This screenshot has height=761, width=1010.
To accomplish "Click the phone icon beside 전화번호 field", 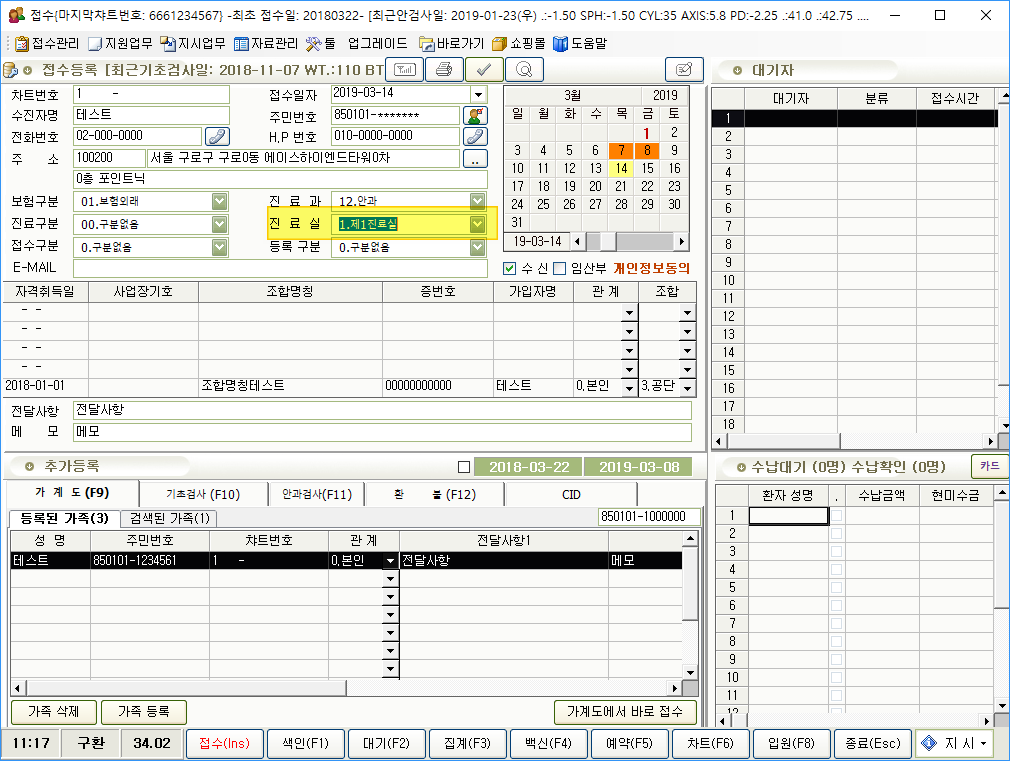I will [x=217, y=136].
